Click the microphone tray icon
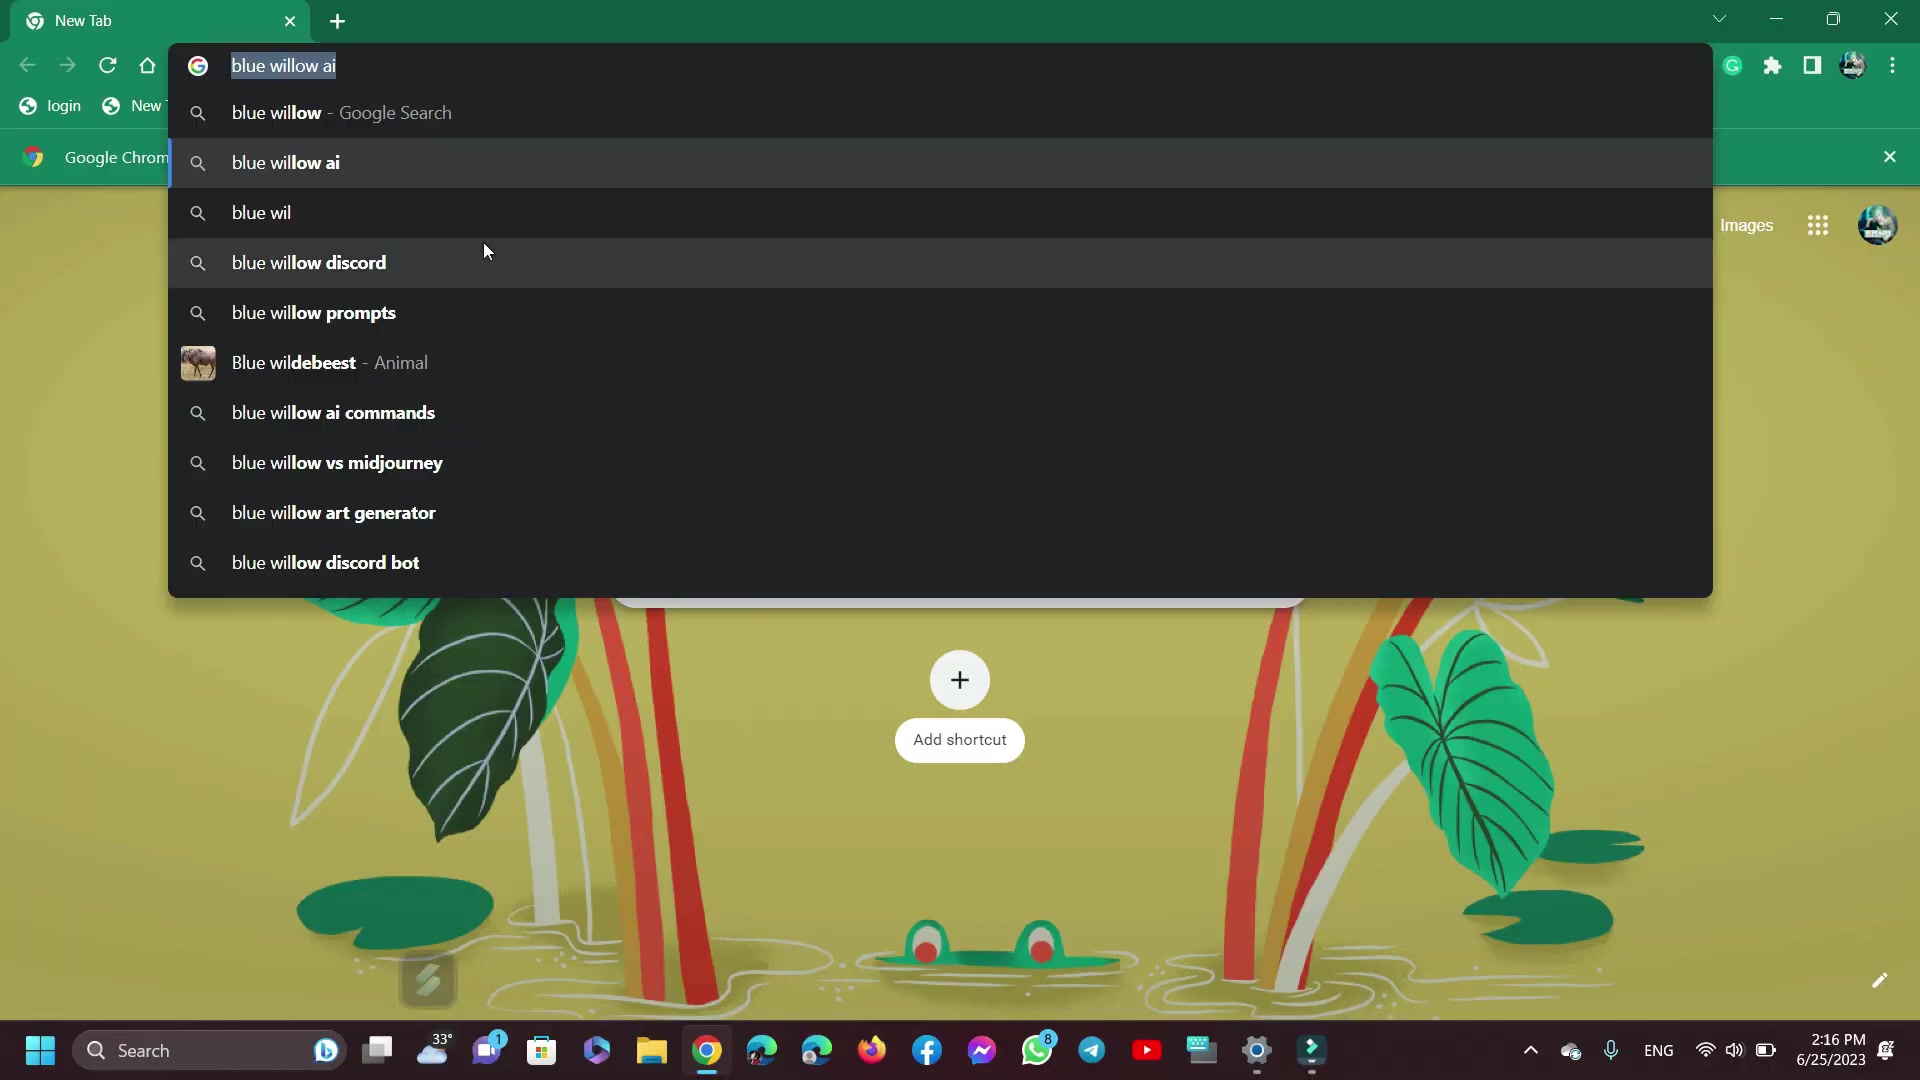The image size is (1920, 1080). coord(1611,1050)
